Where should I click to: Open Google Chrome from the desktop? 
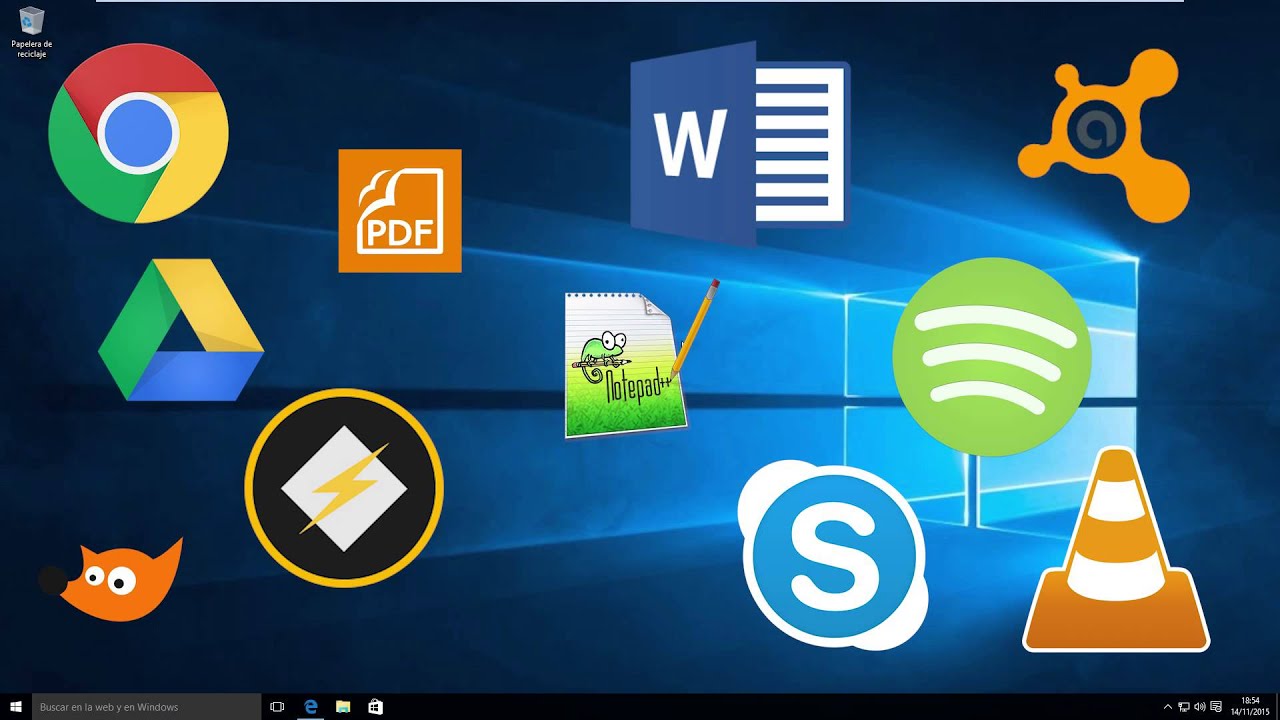point(138,133)
